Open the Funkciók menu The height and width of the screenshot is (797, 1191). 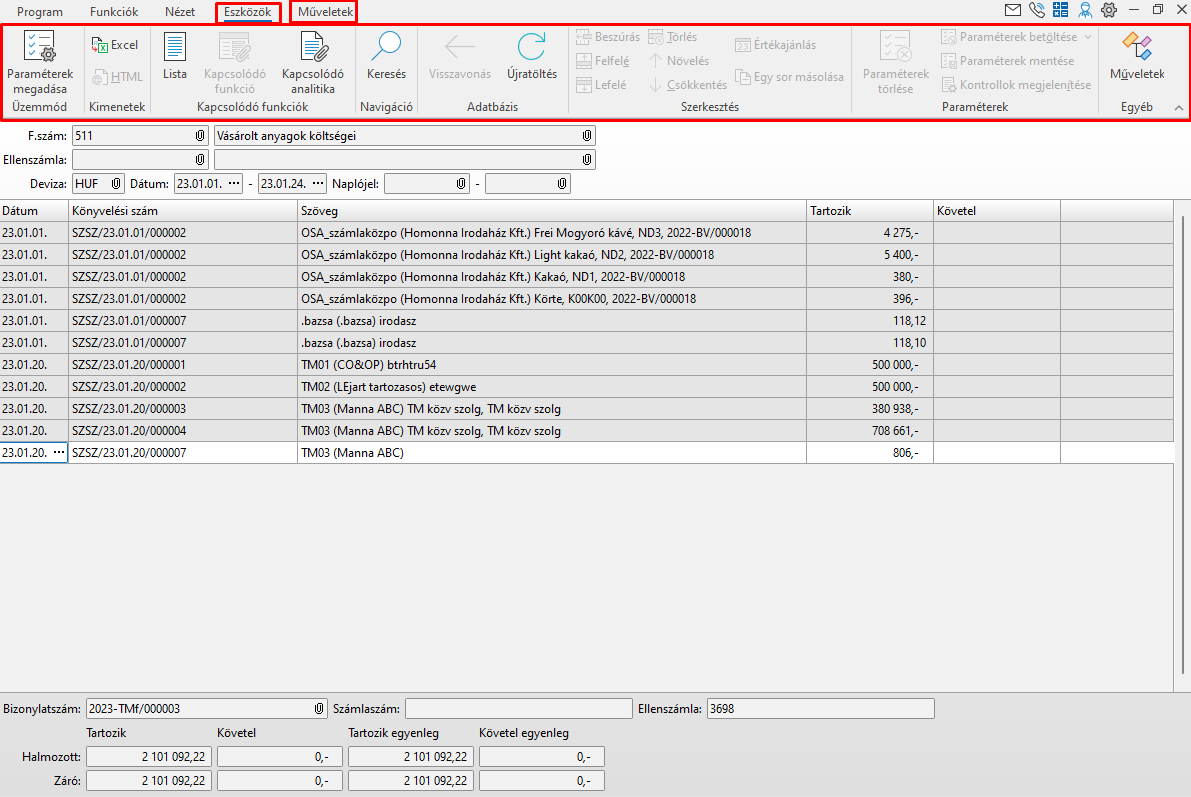click(114, 12)
